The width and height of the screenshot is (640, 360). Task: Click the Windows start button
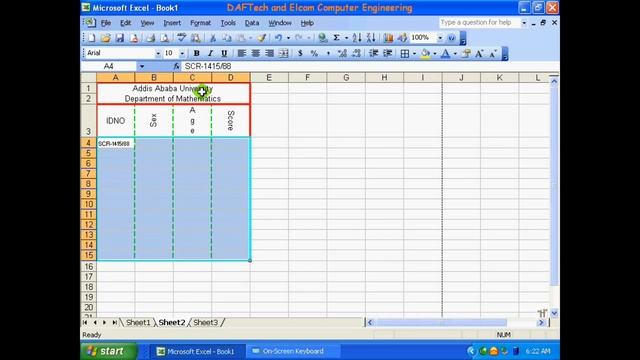(x=108, y=351)
